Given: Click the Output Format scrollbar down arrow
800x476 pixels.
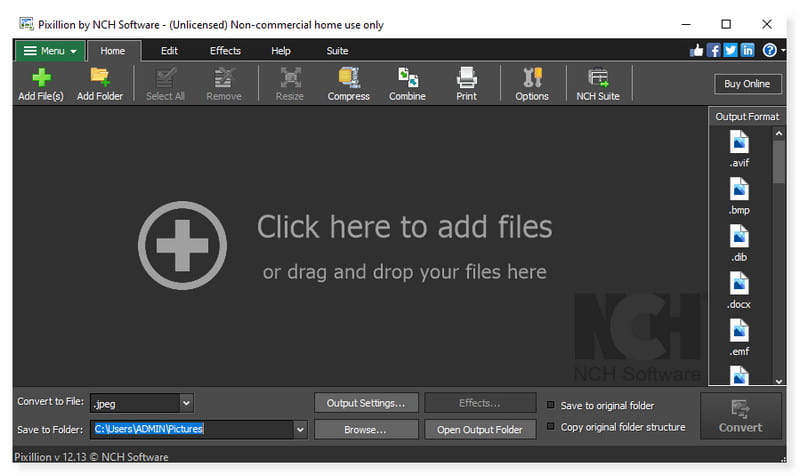Looking at the screenshot, I should pos(779,380).
